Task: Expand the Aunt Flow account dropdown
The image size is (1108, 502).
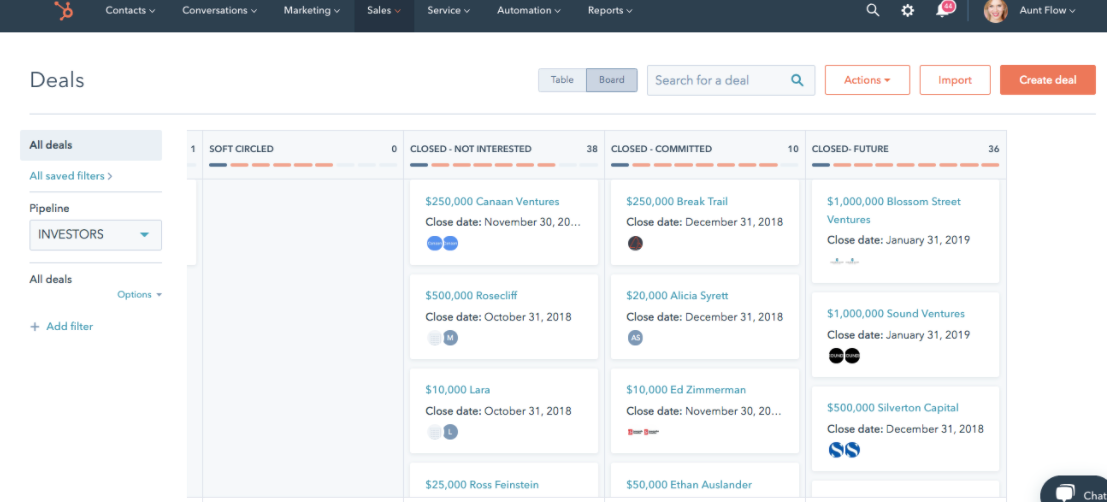Action: [1047, 11]
